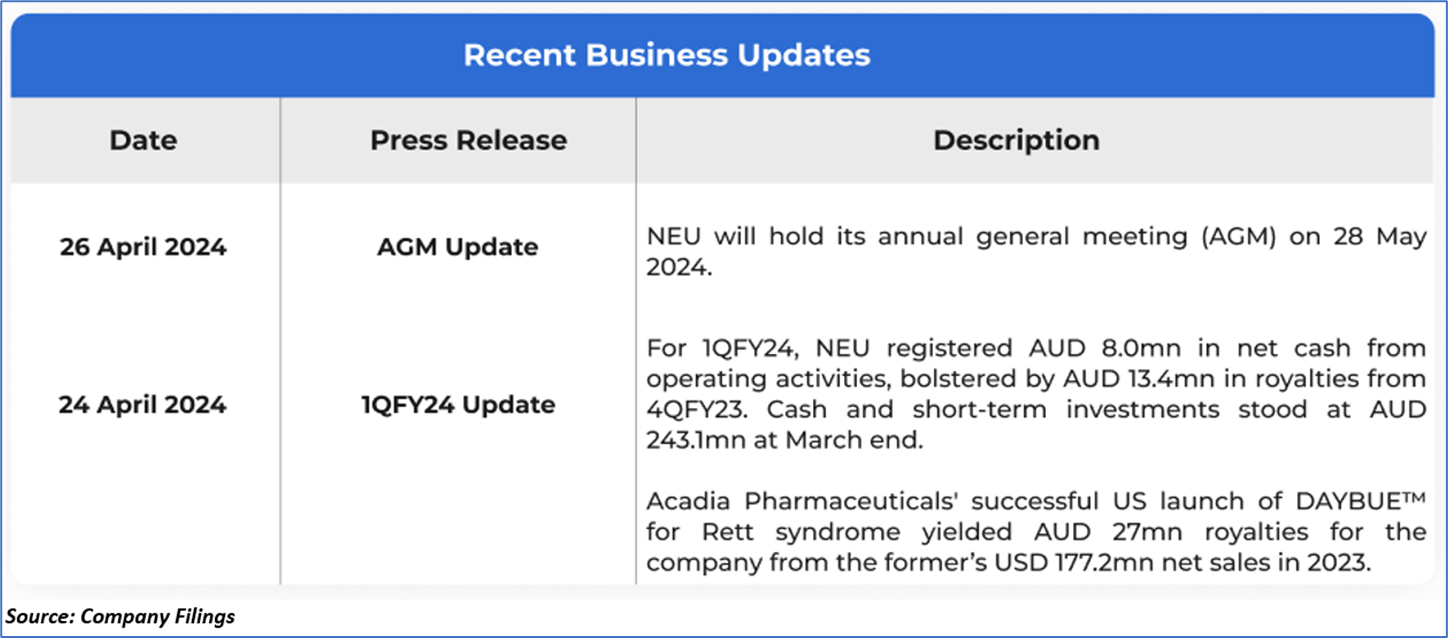Select the AGM Update press release cell
Viewport: 1448px width, 638px height.
pyautogui.click(x=457, y=247)
